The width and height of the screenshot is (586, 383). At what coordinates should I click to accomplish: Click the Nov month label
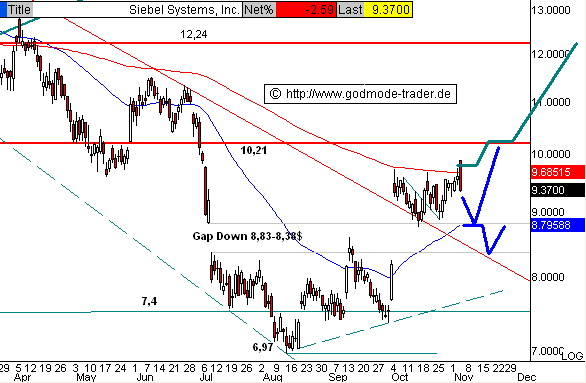click(x=463, y=377)
